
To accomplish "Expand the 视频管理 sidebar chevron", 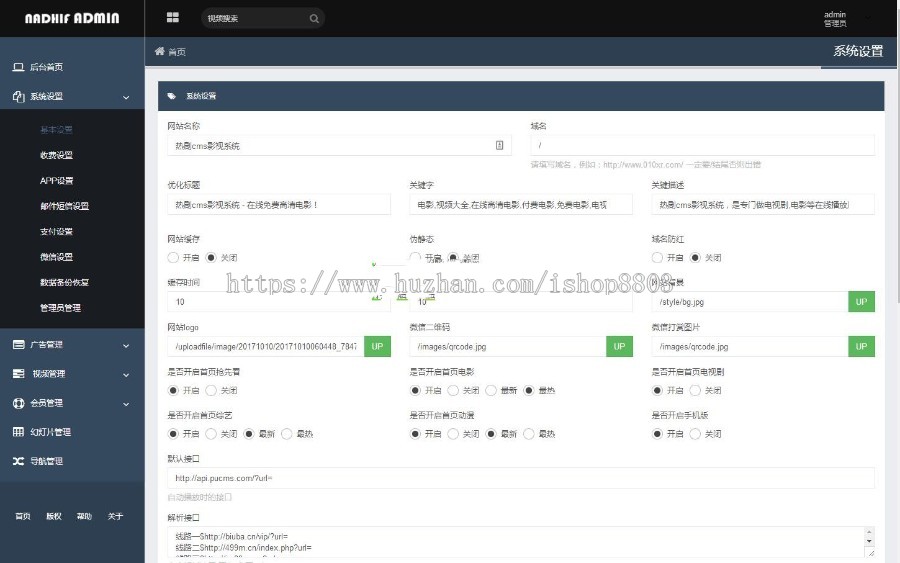I will point(126,375).
